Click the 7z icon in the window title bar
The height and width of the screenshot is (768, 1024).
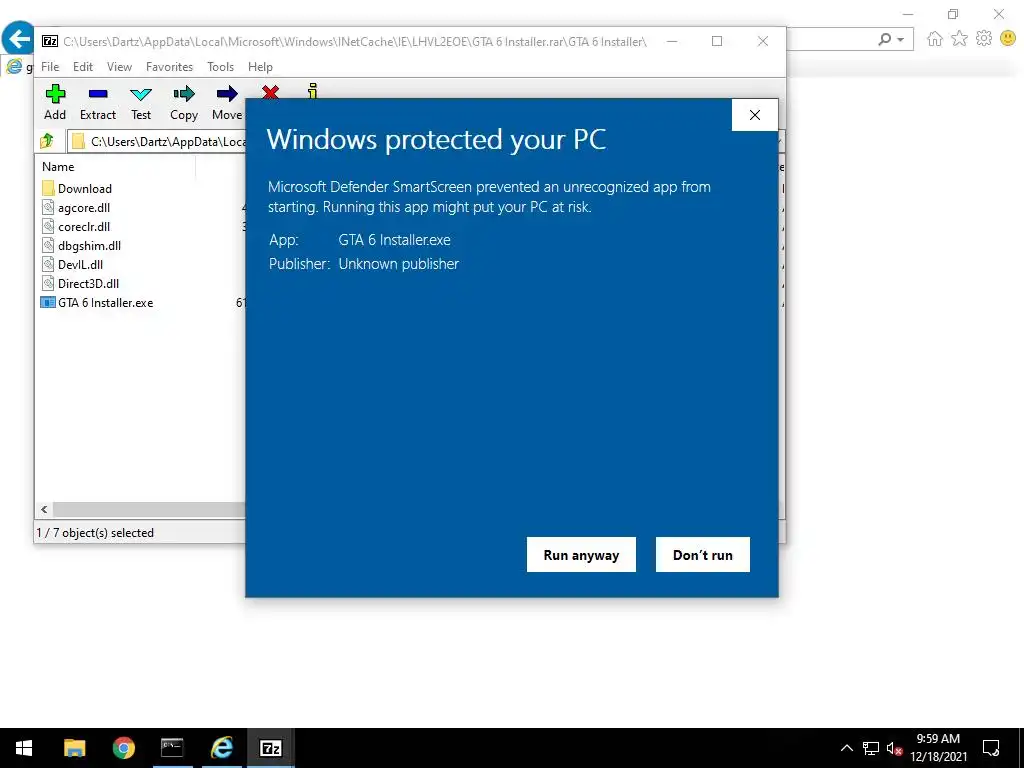(x=50, y=41)
